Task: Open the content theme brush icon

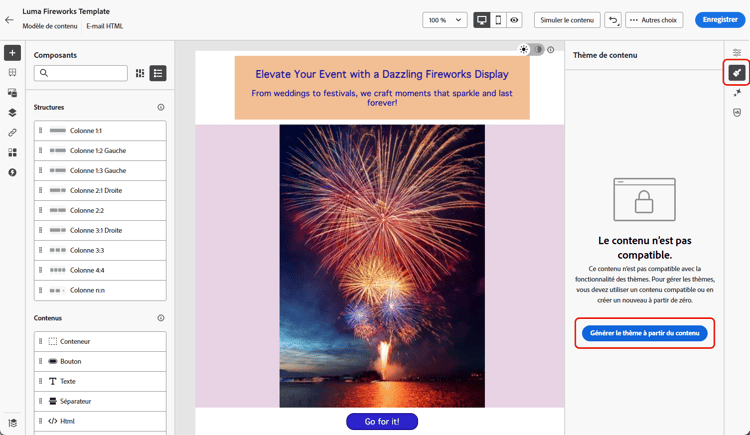Action: 737,73
